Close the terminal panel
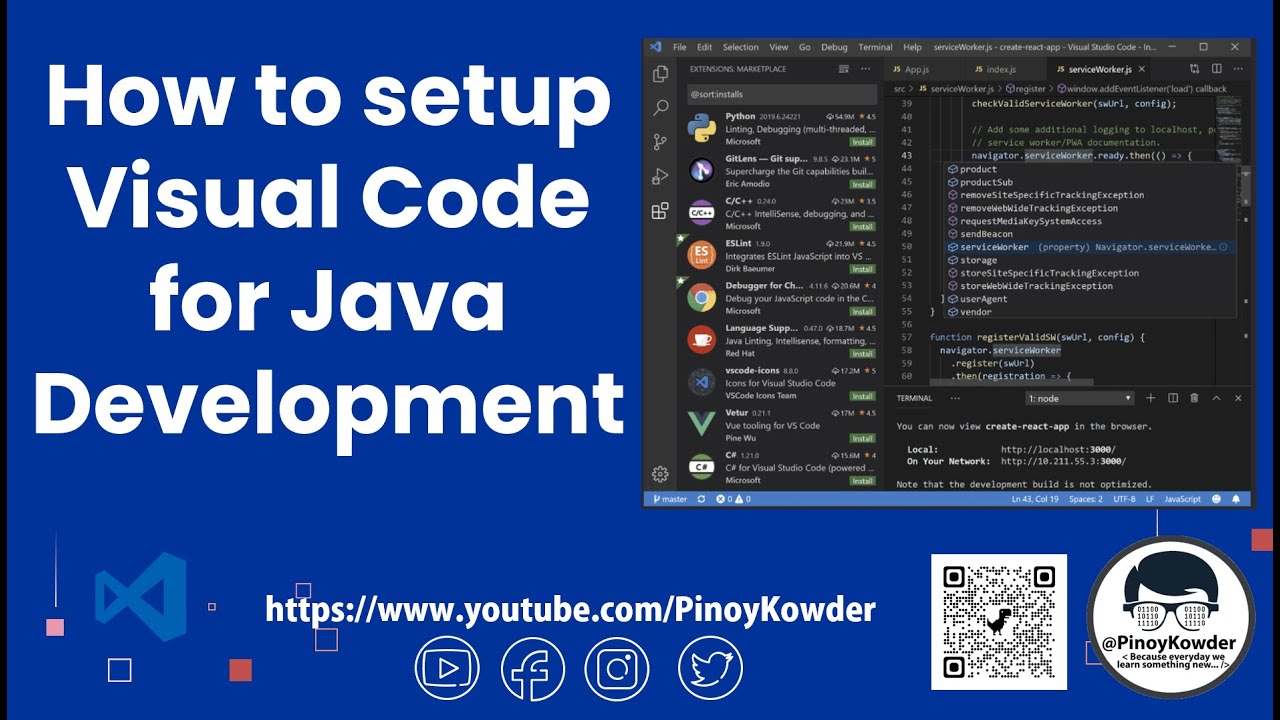Screen dimensions: 1280x720 1238,398
